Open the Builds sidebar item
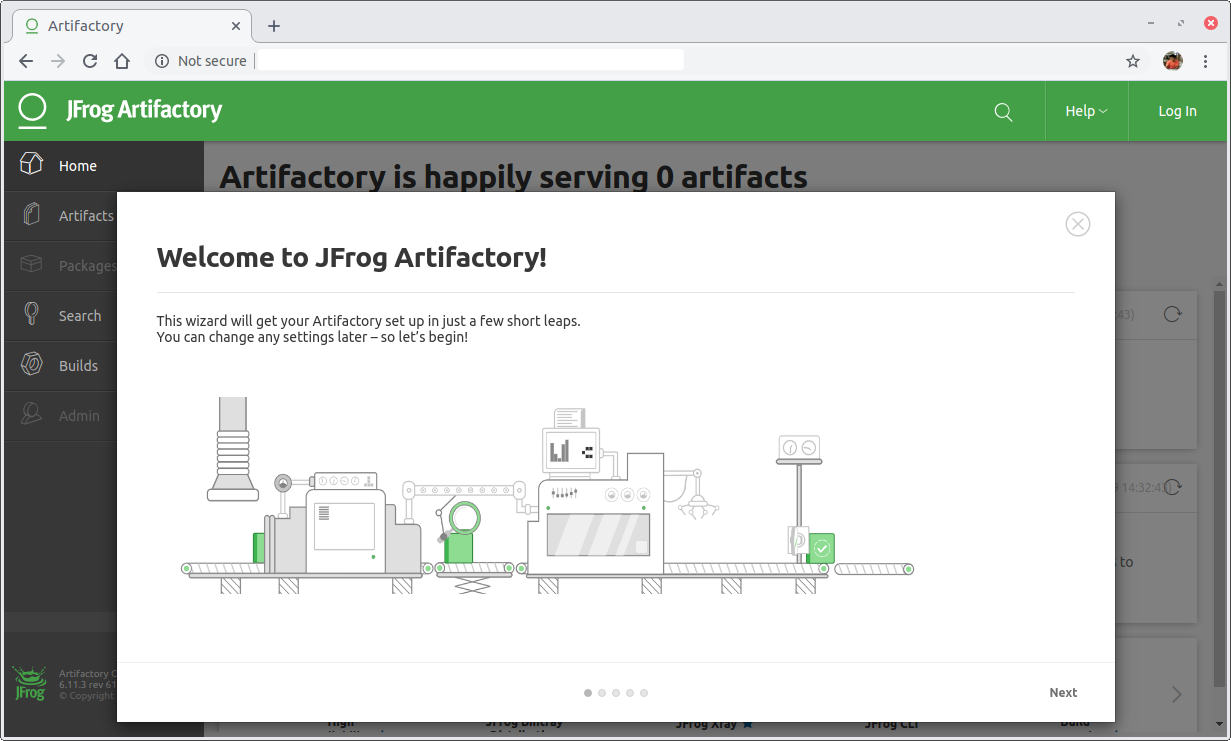 tap(60, 365)
